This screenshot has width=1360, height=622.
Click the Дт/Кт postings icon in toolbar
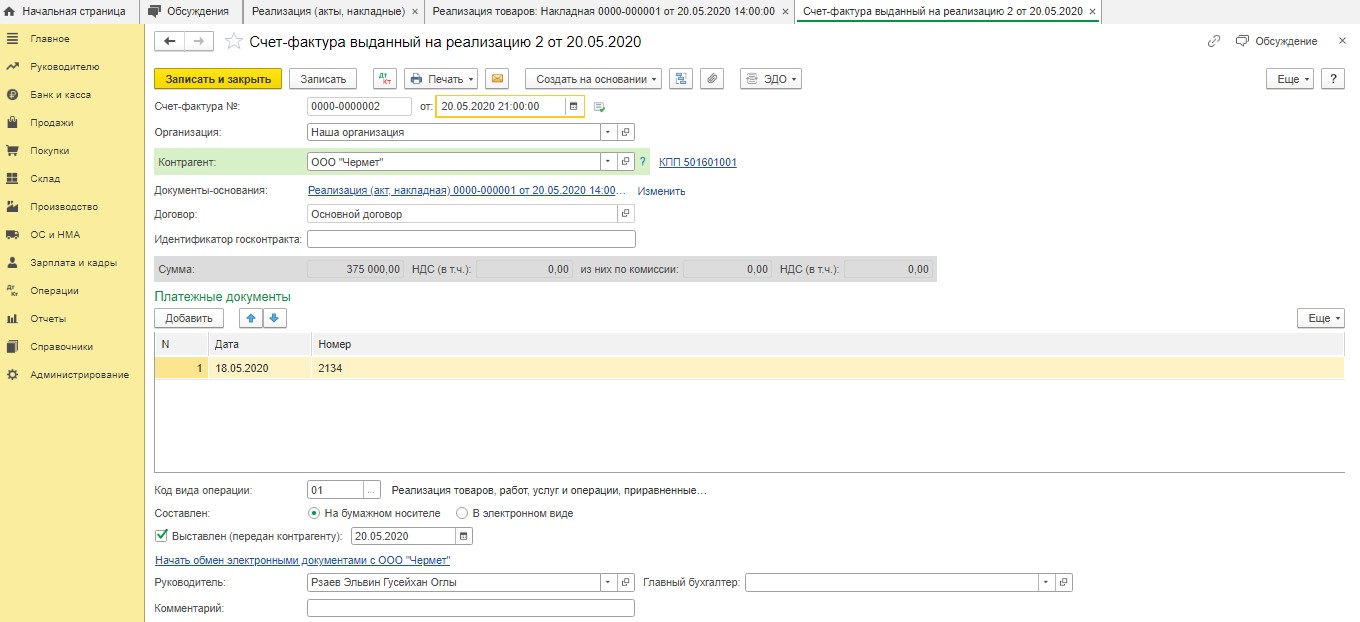click(385, 79)
